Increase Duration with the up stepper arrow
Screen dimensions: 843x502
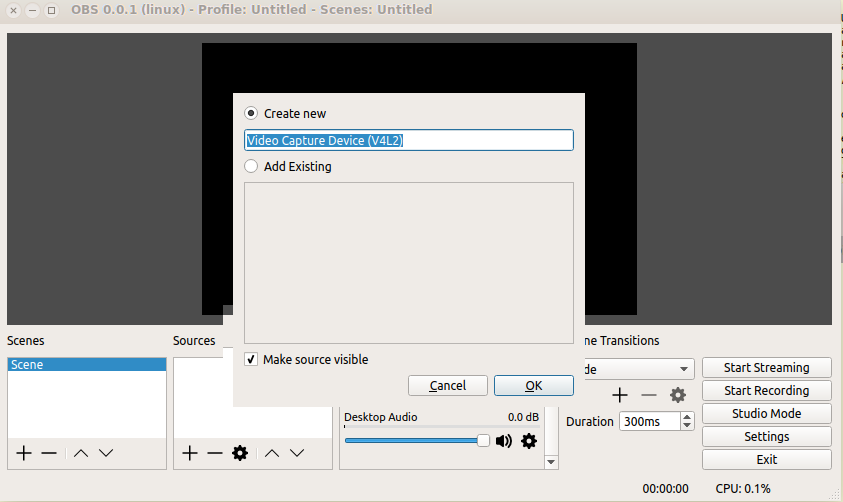pos(687,417)
